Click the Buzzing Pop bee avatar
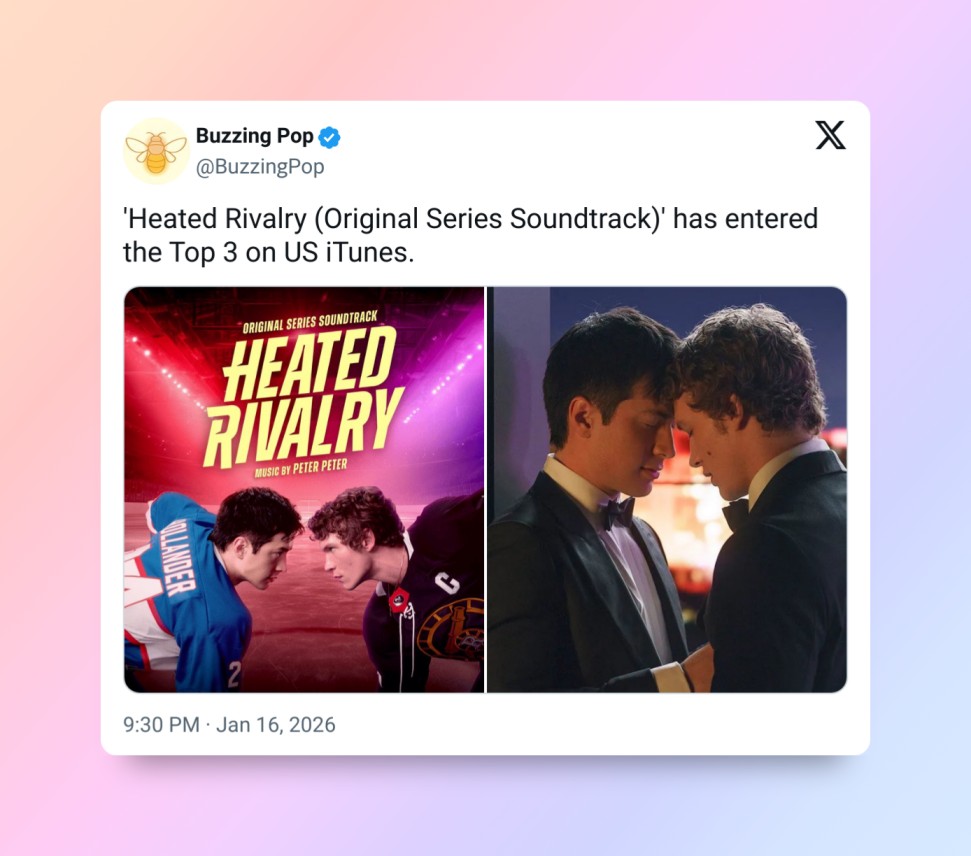 pyautogui.click(x=156, y=151)
